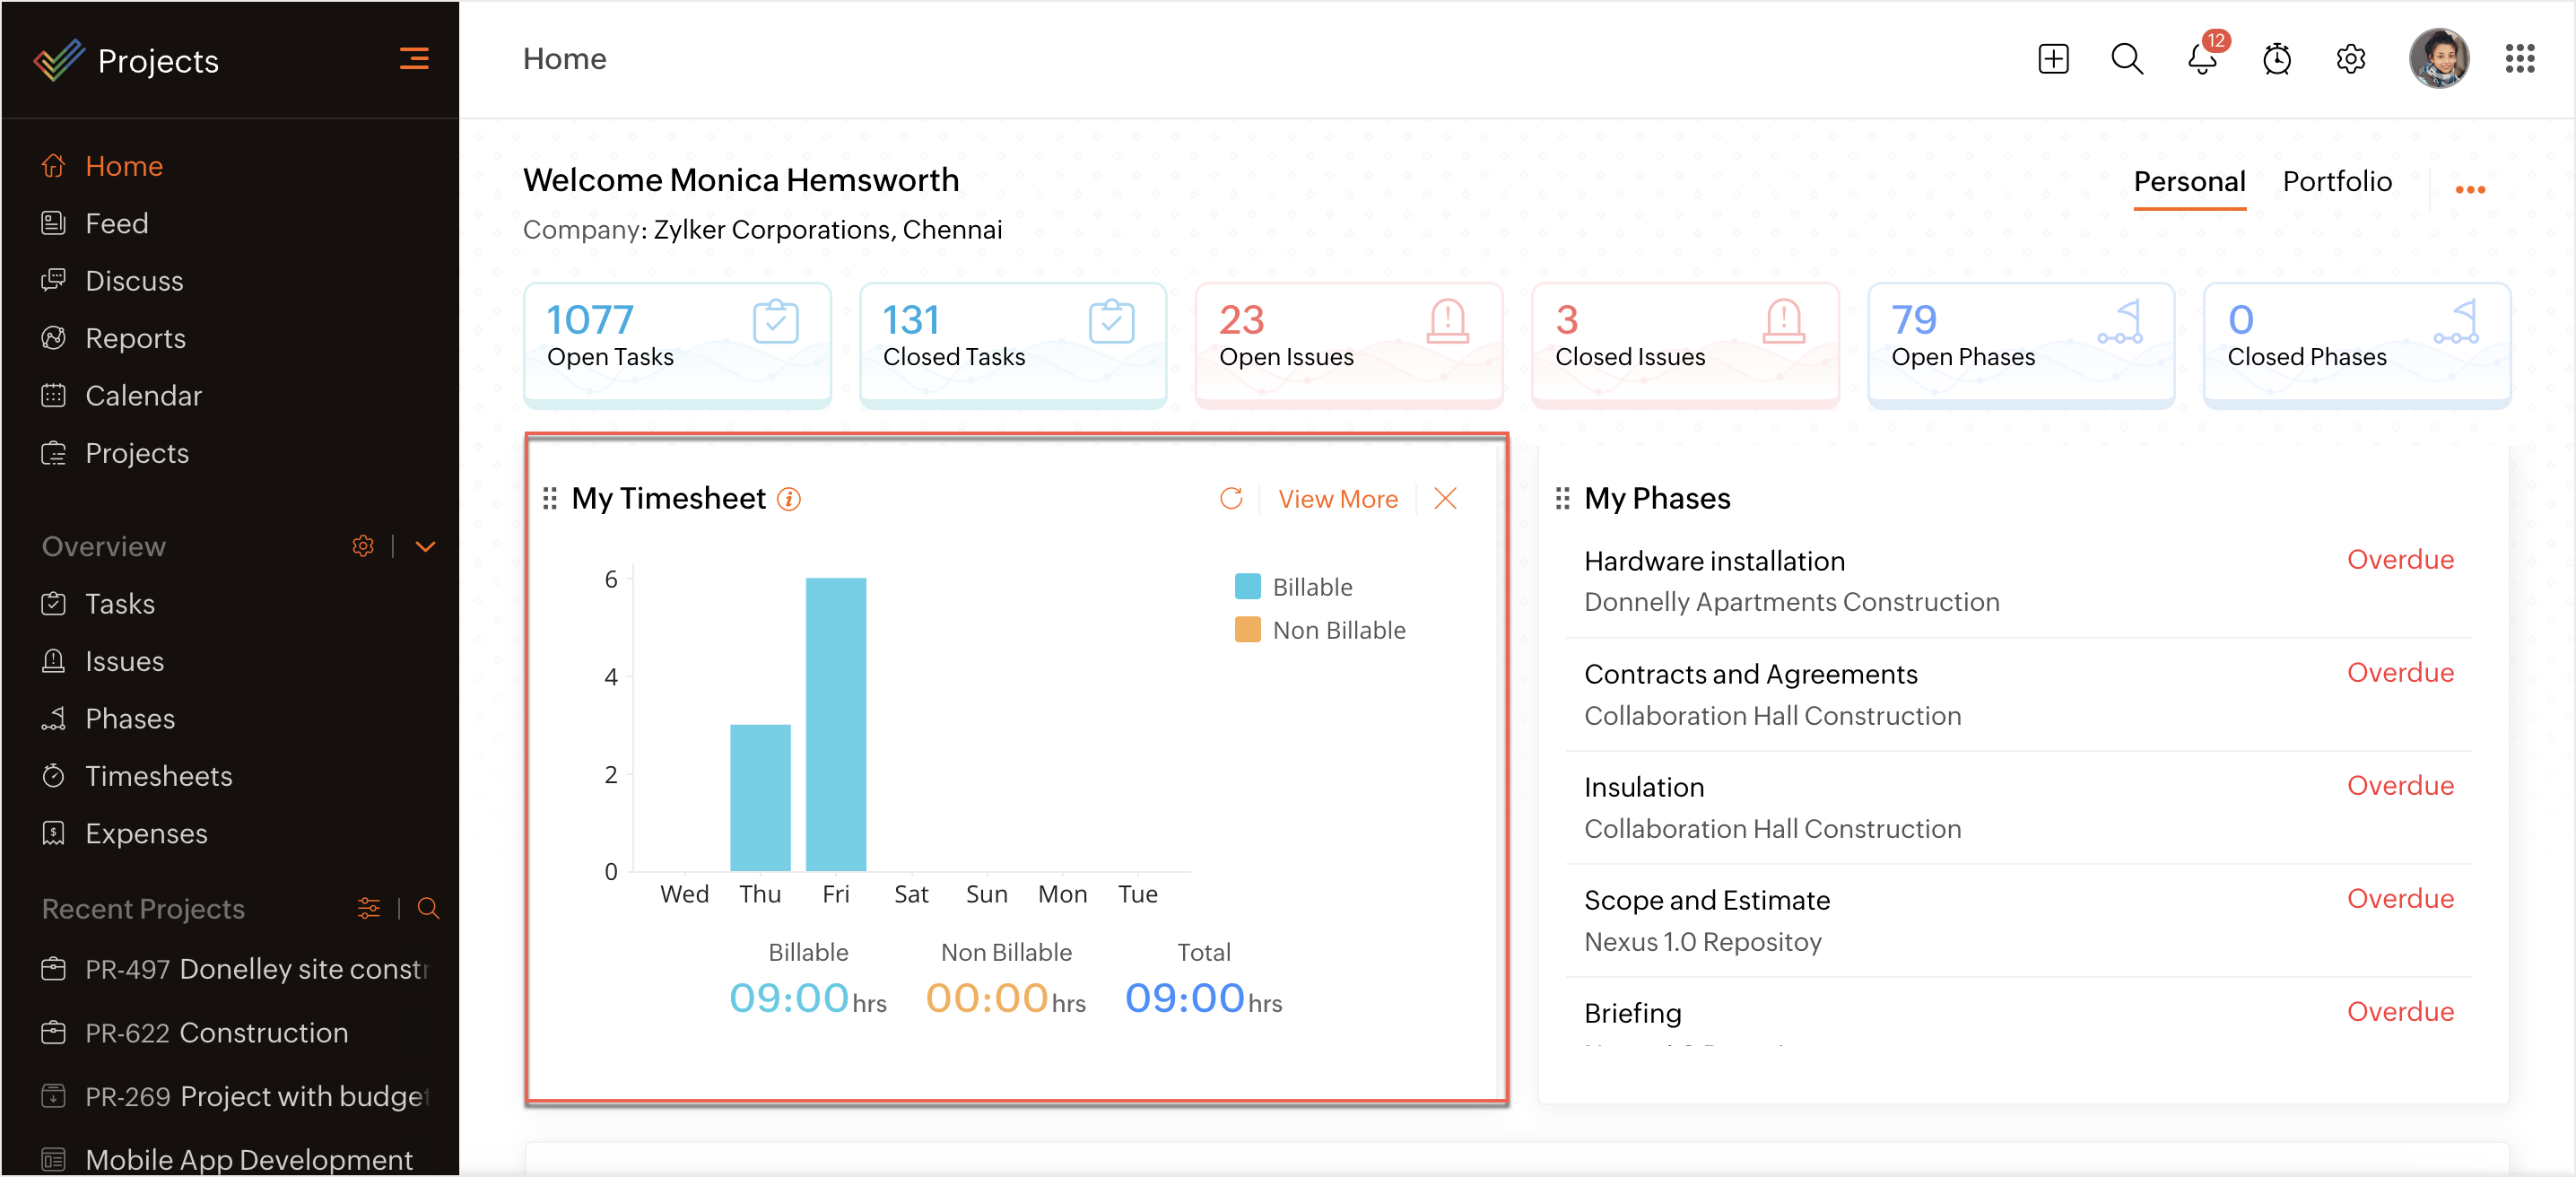Open the user profile avatar
Image resolution: width=2576 pixels, height=1177 pixels.
(2438, 59)
